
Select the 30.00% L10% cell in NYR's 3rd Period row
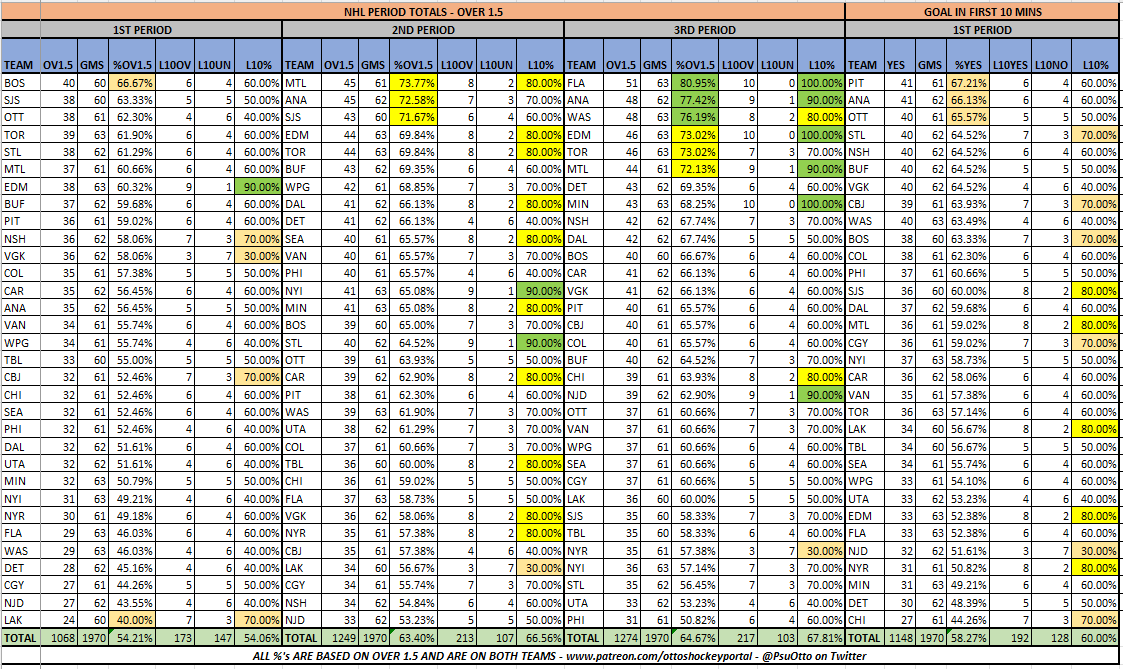[821, 550]
